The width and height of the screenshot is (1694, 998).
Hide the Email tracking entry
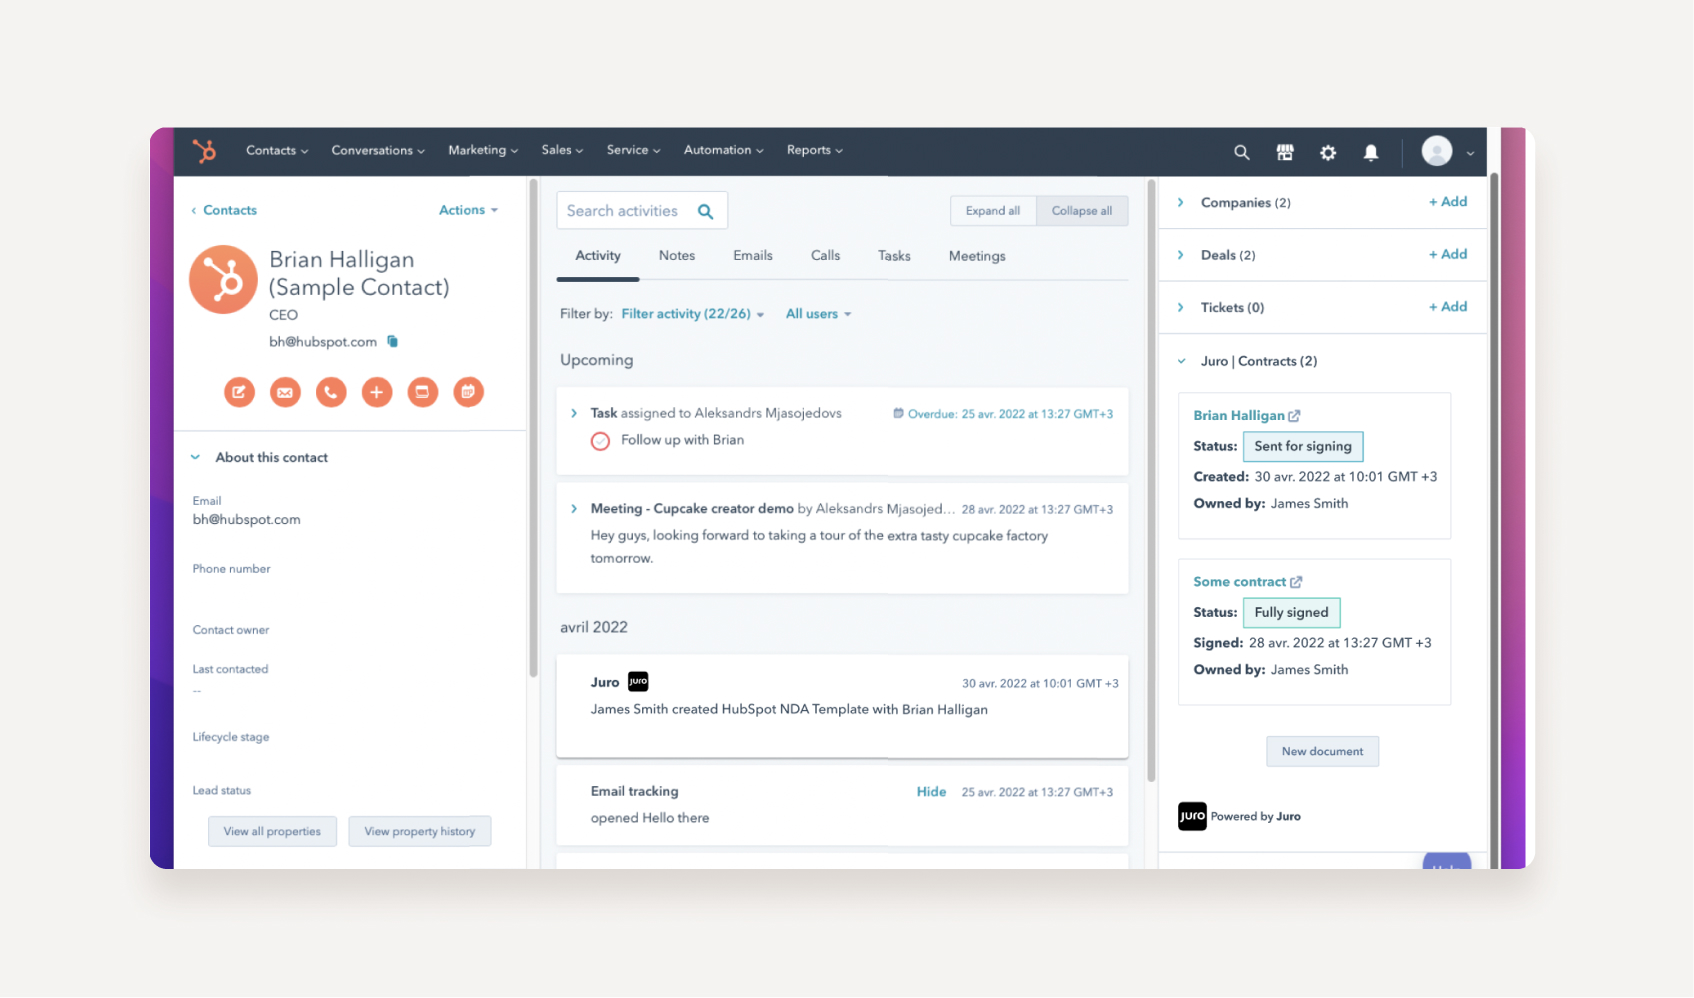pyautogui.click(x=931, y=791)
